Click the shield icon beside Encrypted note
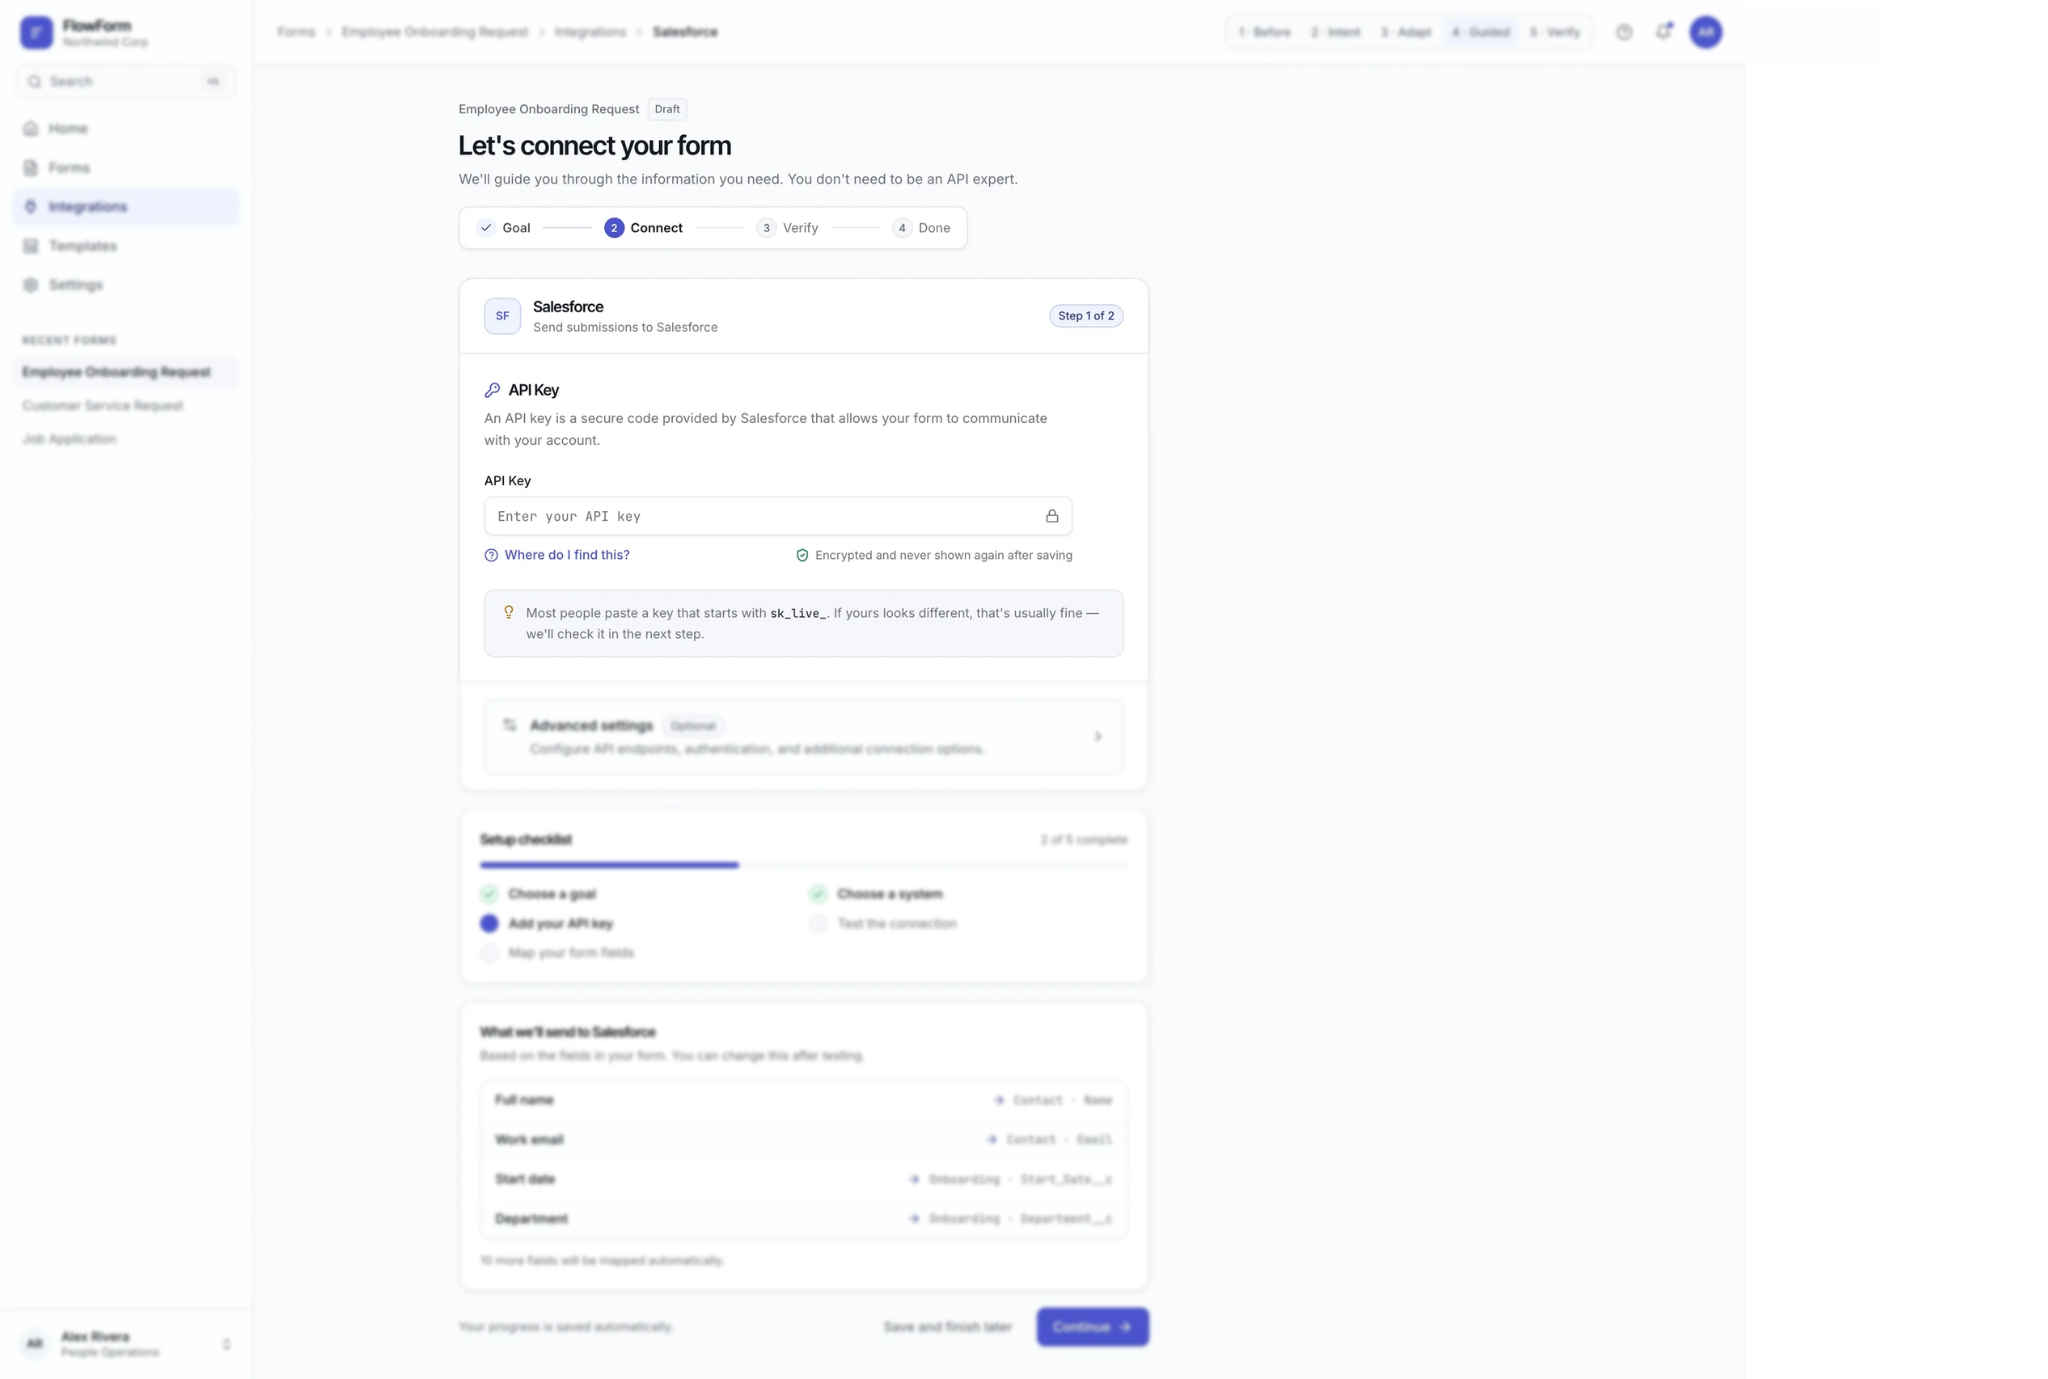 pos(802,555)
